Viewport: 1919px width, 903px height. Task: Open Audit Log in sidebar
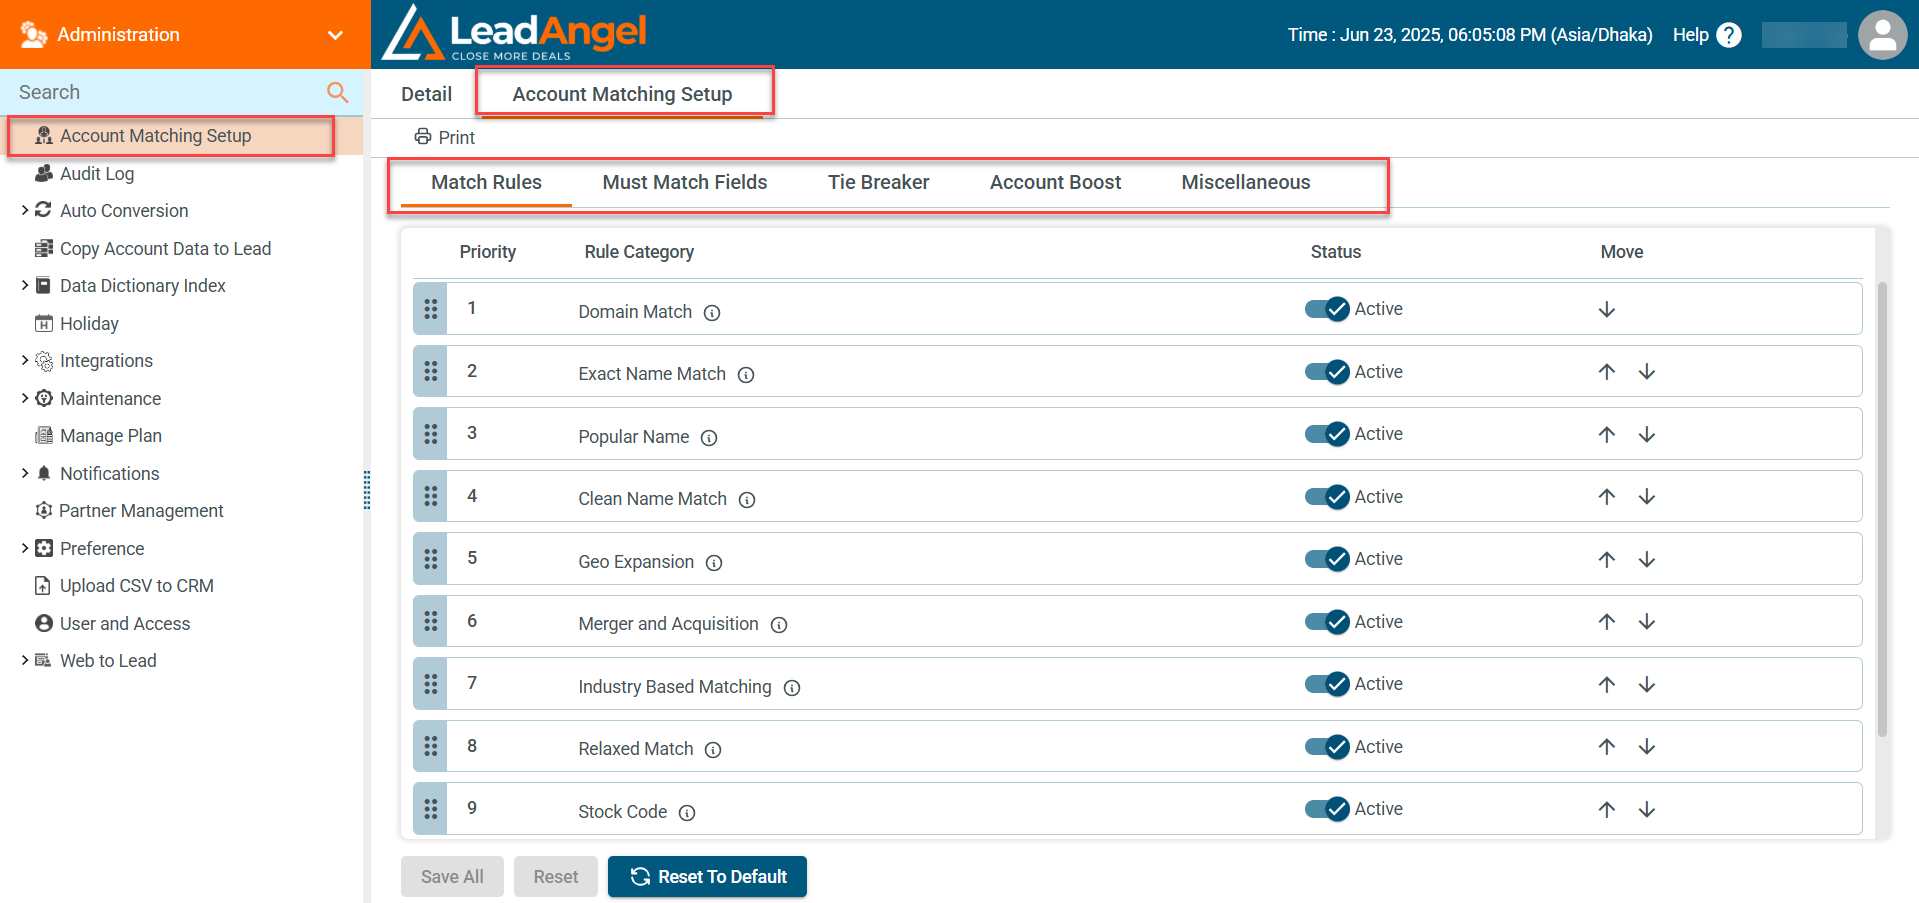pyautogui.click(x=97, y=173)
